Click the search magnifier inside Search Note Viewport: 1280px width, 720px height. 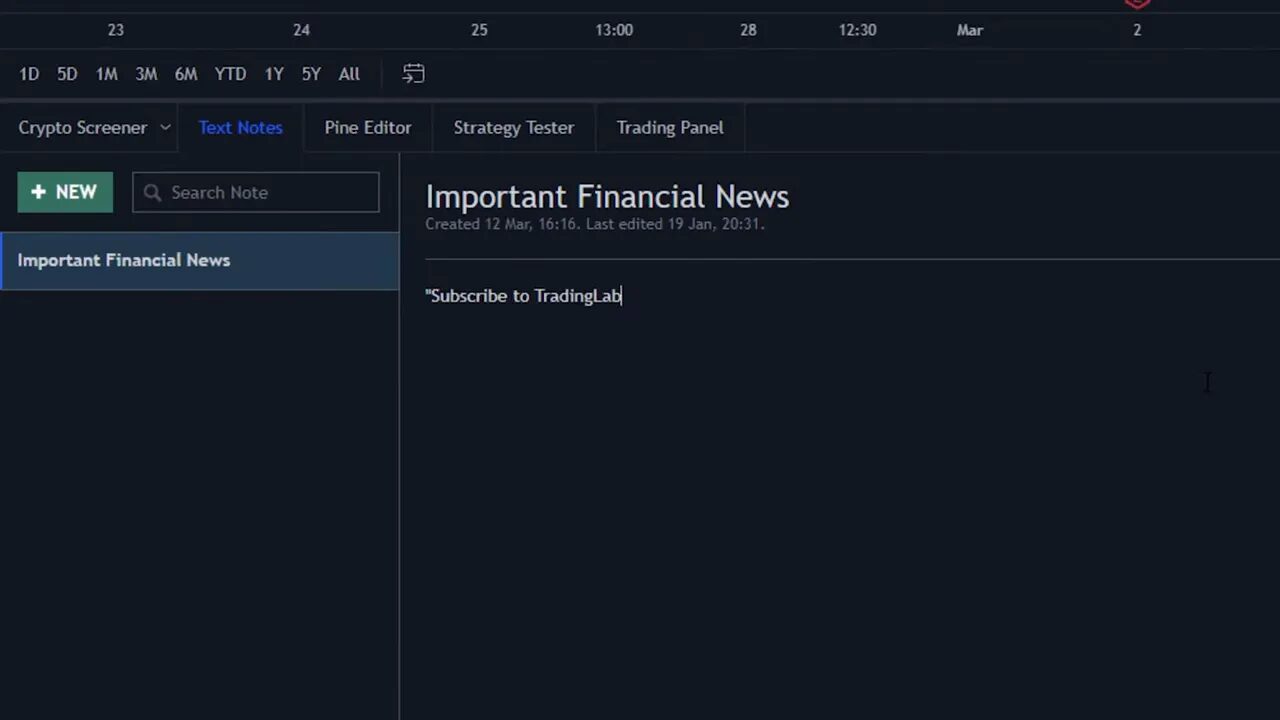click(152, 192)
